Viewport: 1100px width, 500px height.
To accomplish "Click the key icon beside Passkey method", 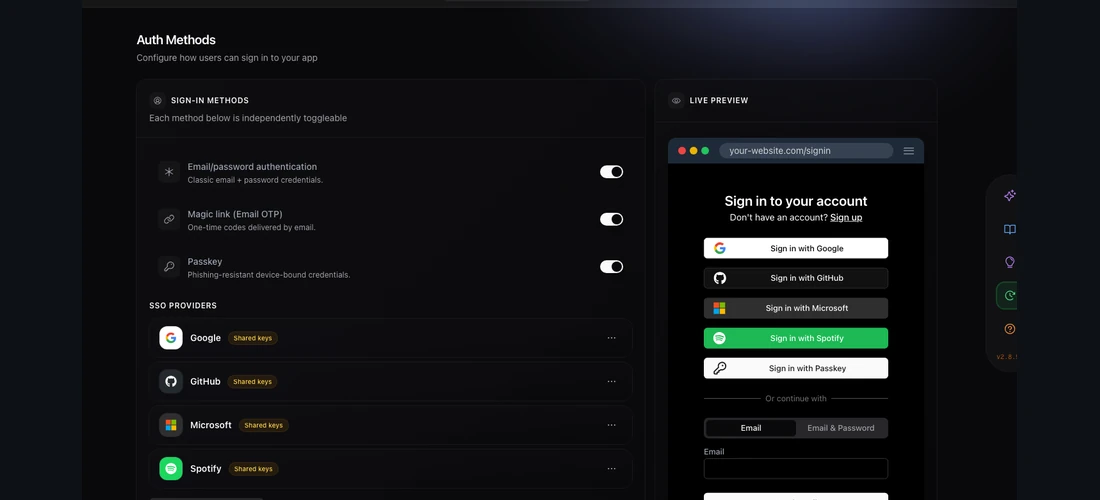I will 169,266.
